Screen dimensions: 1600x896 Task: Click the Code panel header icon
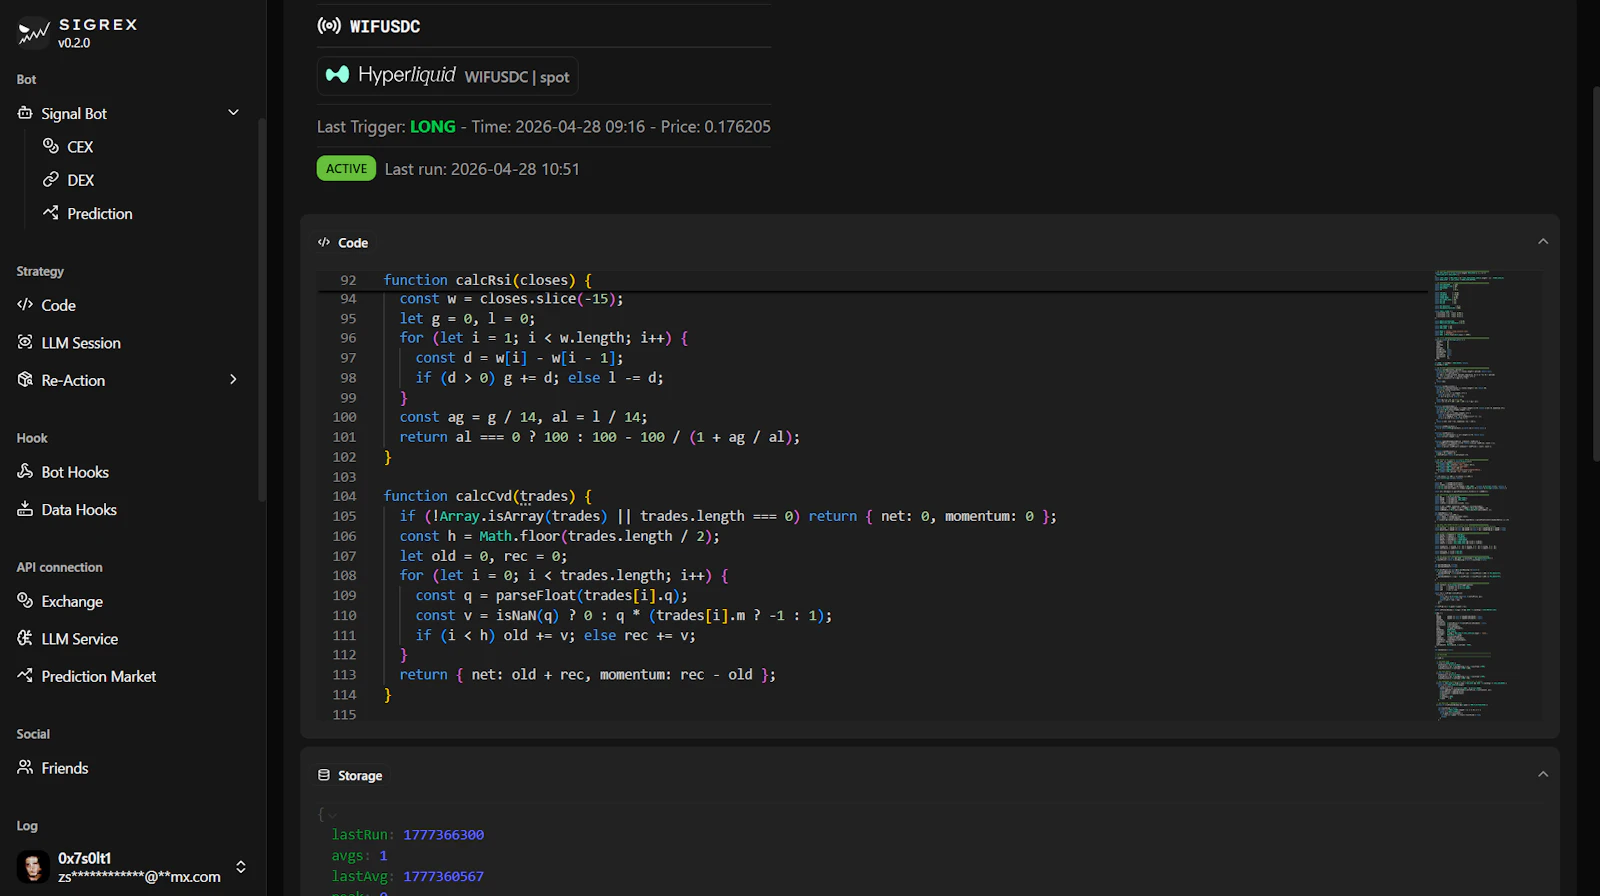324,242
